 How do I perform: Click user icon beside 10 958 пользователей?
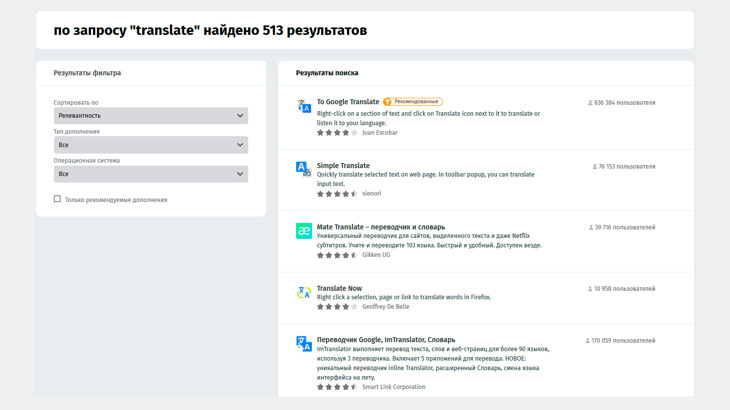[590, 289]
